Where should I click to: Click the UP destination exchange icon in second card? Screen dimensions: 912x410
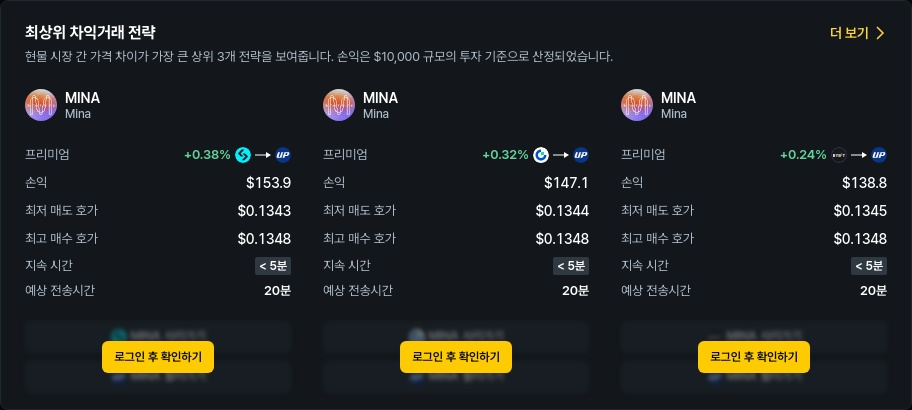581,155
